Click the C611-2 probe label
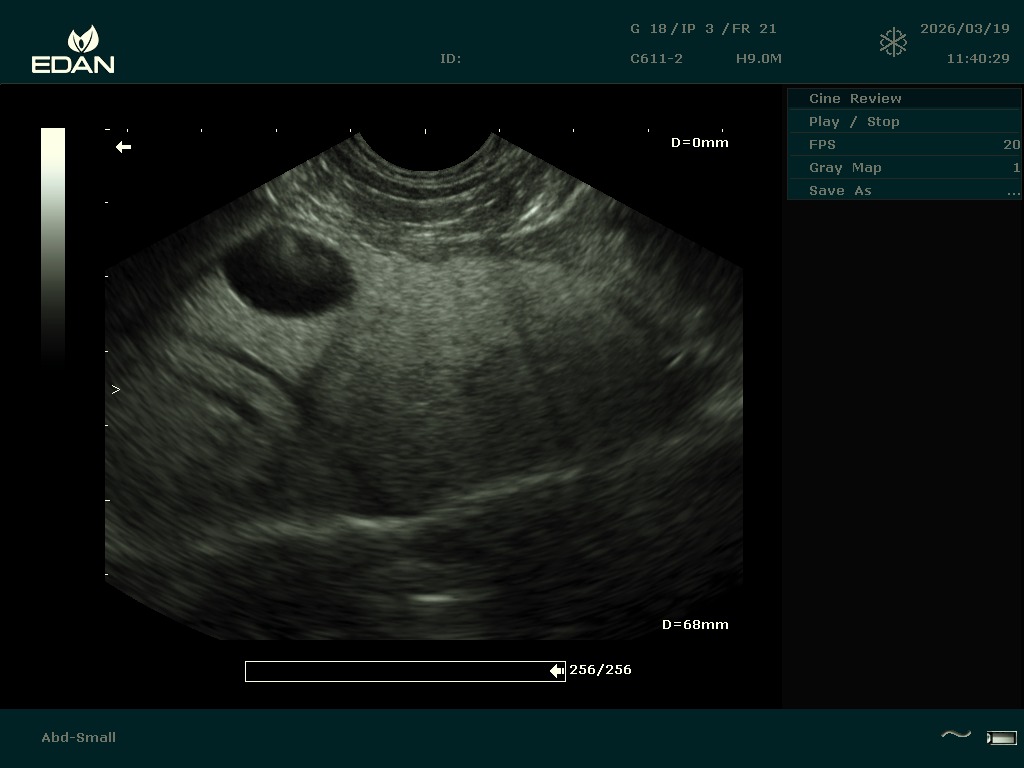Screen dimensions: 1024x768 (656, 59)
